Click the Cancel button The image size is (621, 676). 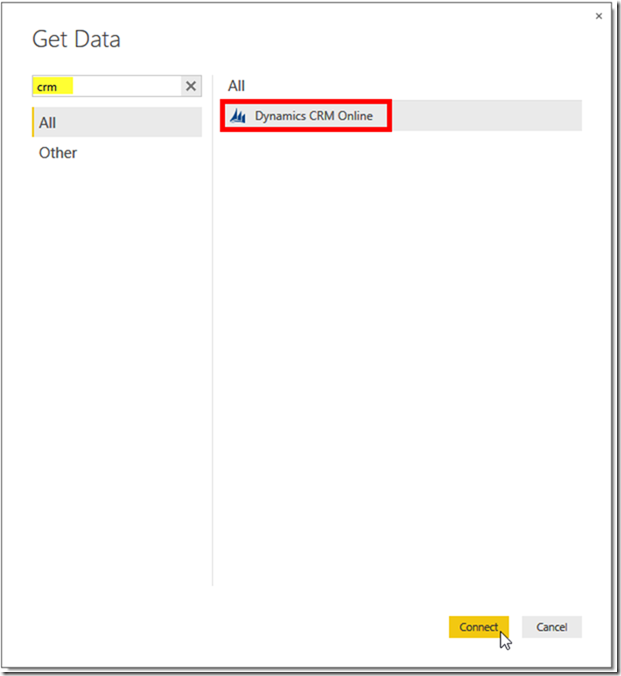(x=552, y=627)
